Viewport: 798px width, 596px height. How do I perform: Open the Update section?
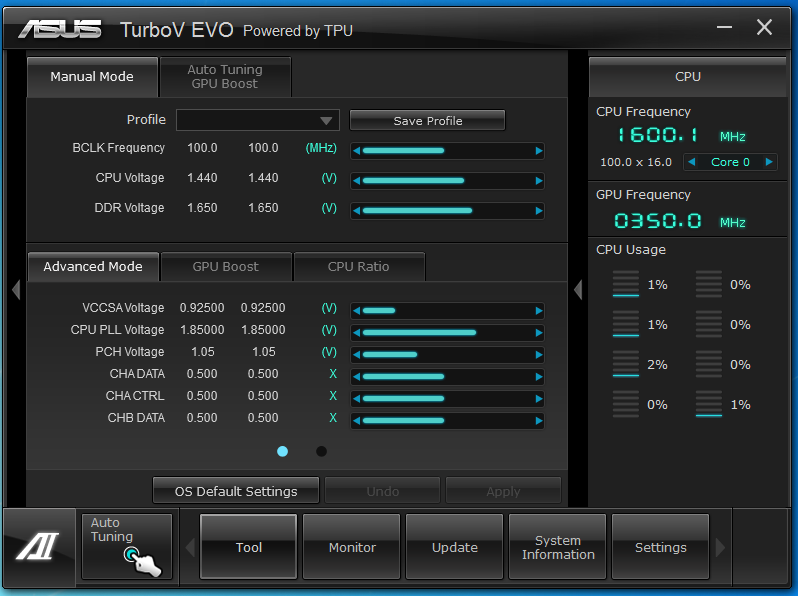click(454, 547)
